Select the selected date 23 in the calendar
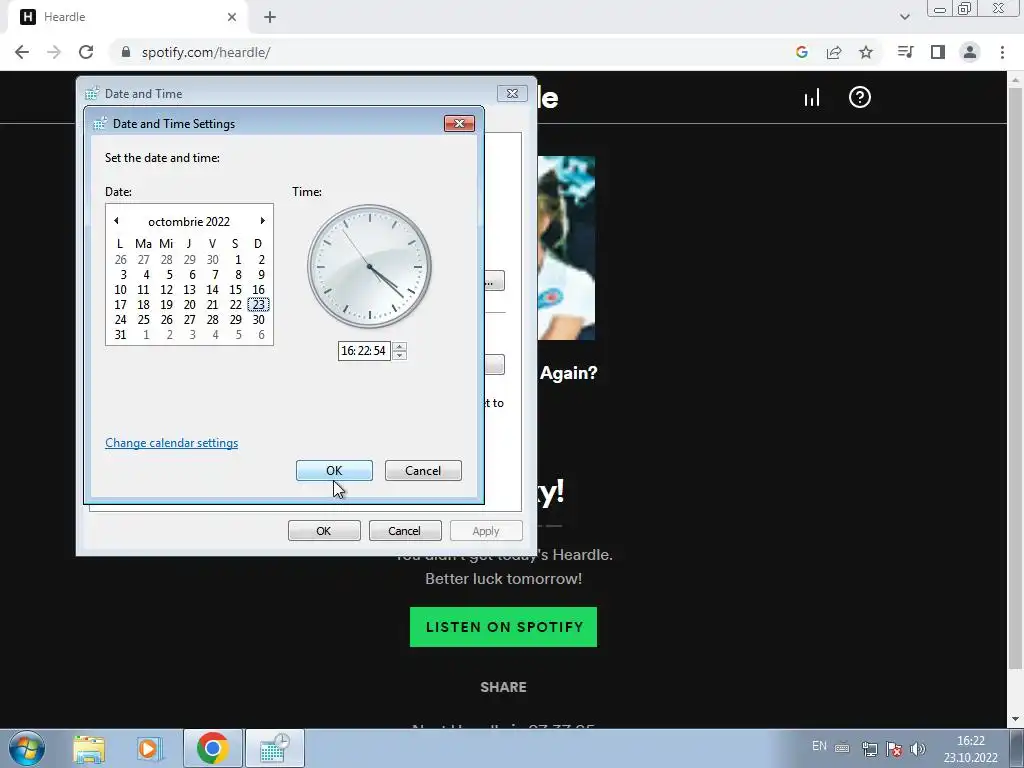 [259, 304]
